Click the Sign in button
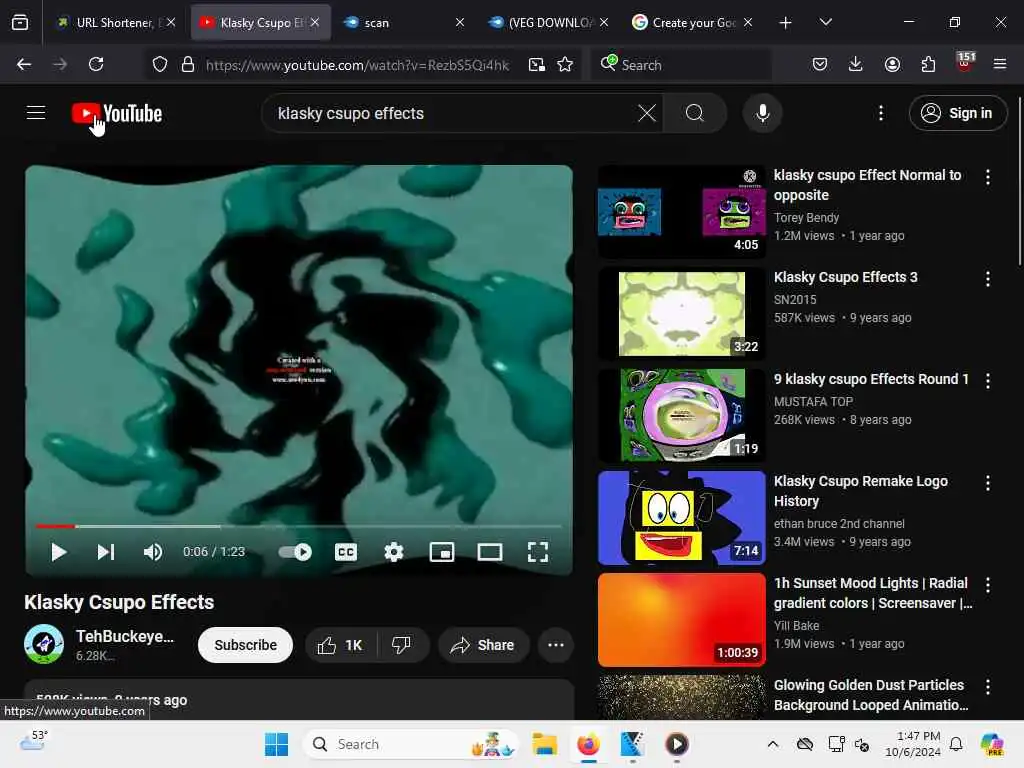This screenshot has width=1024, height=768. click(x=957, y=113)
